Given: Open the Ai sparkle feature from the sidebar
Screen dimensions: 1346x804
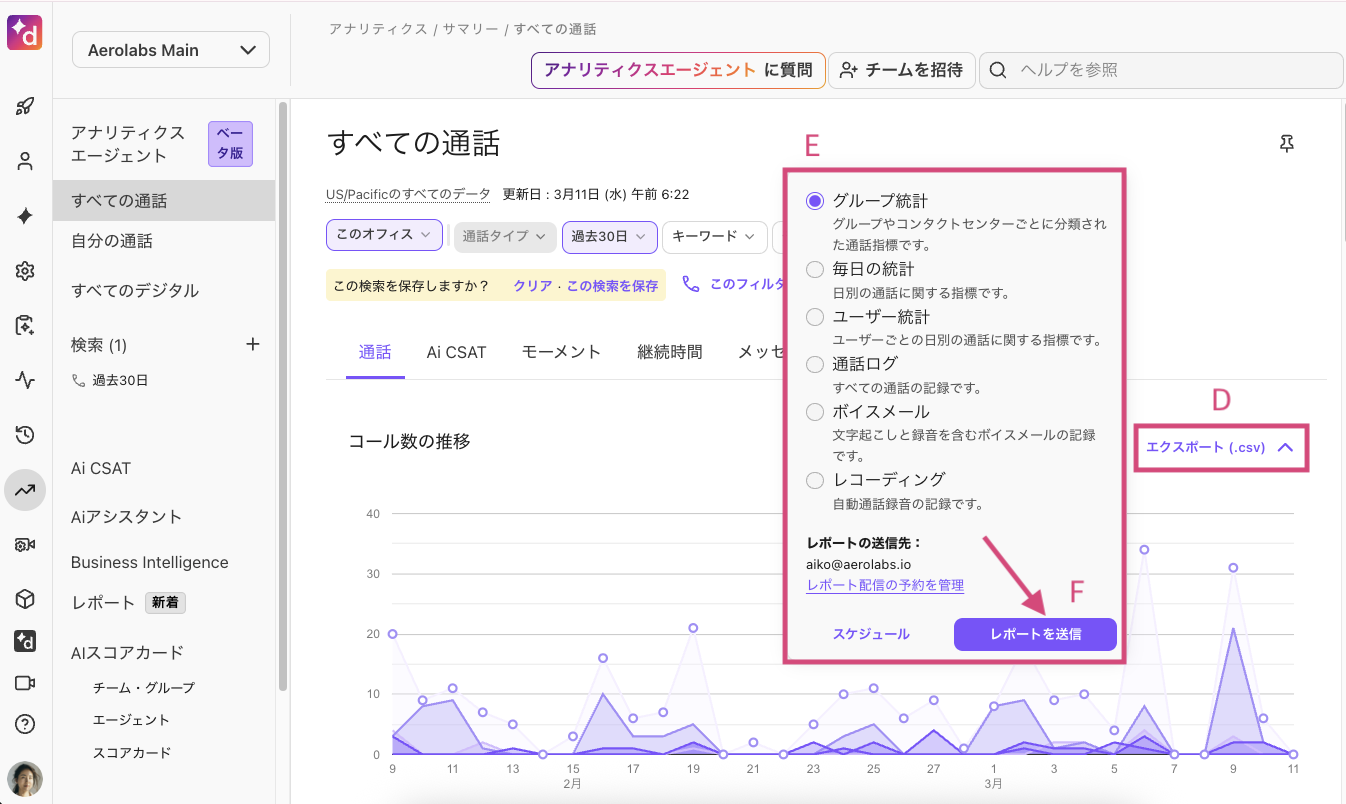Looking at the screenshot, I should (x=25, y=215).
